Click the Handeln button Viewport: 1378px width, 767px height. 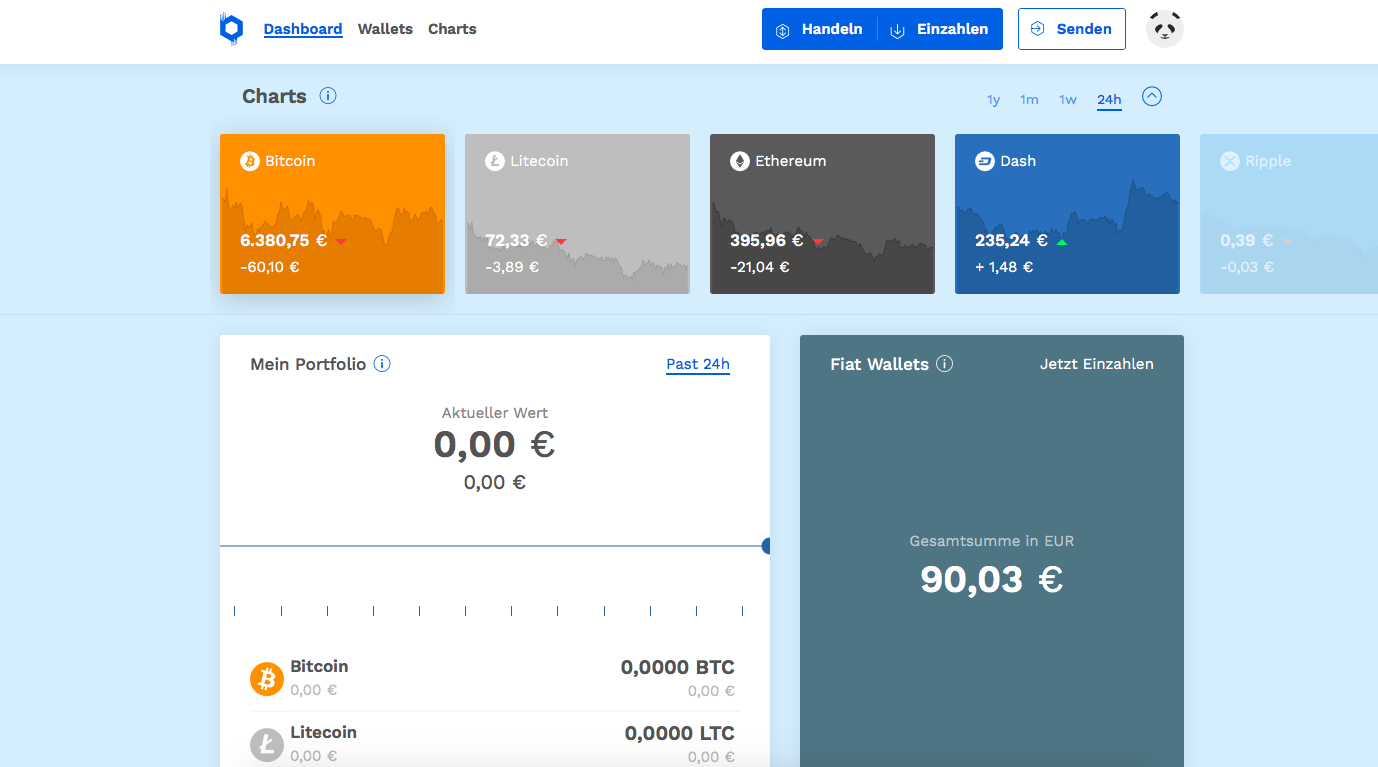(819, 29)
